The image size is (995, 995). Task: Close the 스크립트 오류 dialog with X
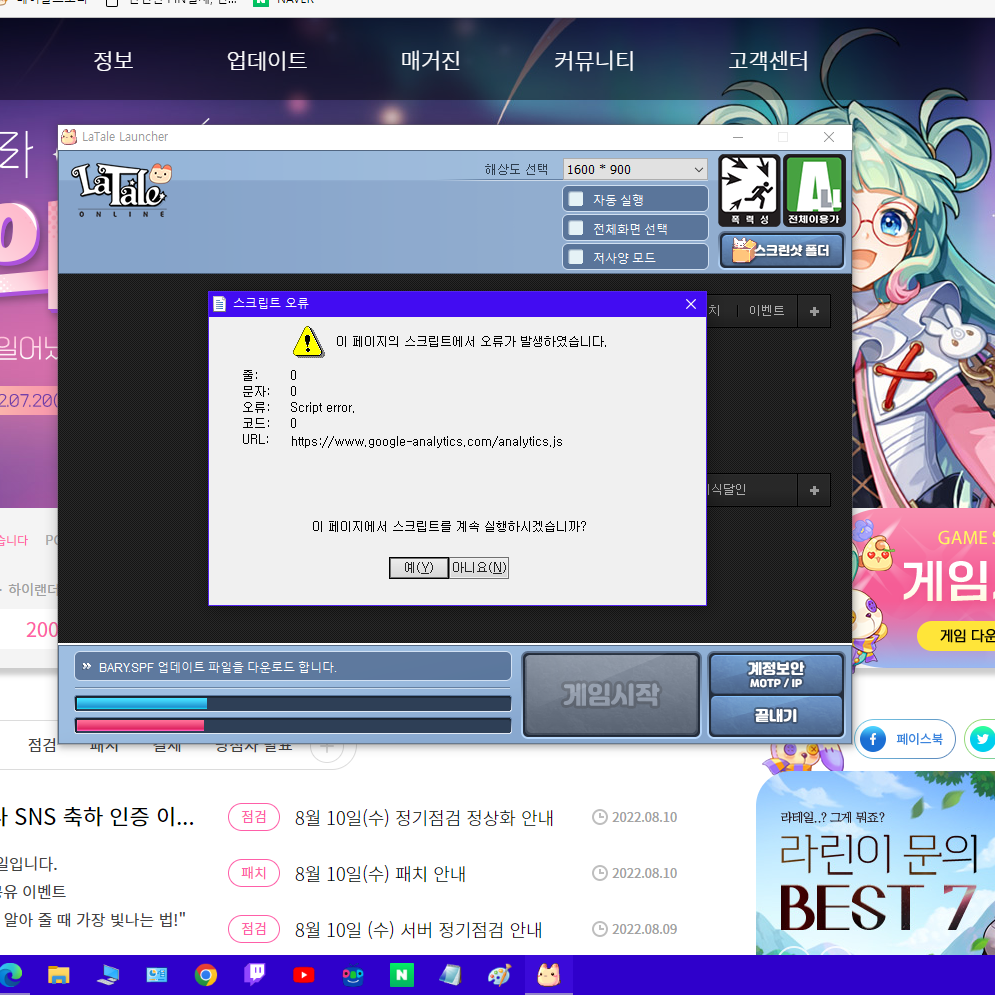click(x=691, y=304)
